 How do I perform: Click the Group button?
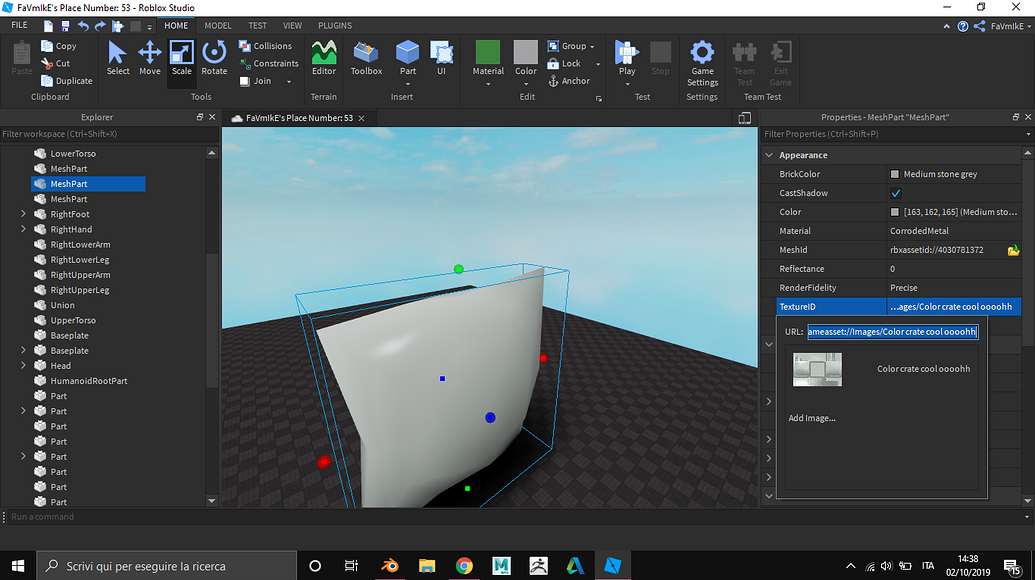(567, 46)
